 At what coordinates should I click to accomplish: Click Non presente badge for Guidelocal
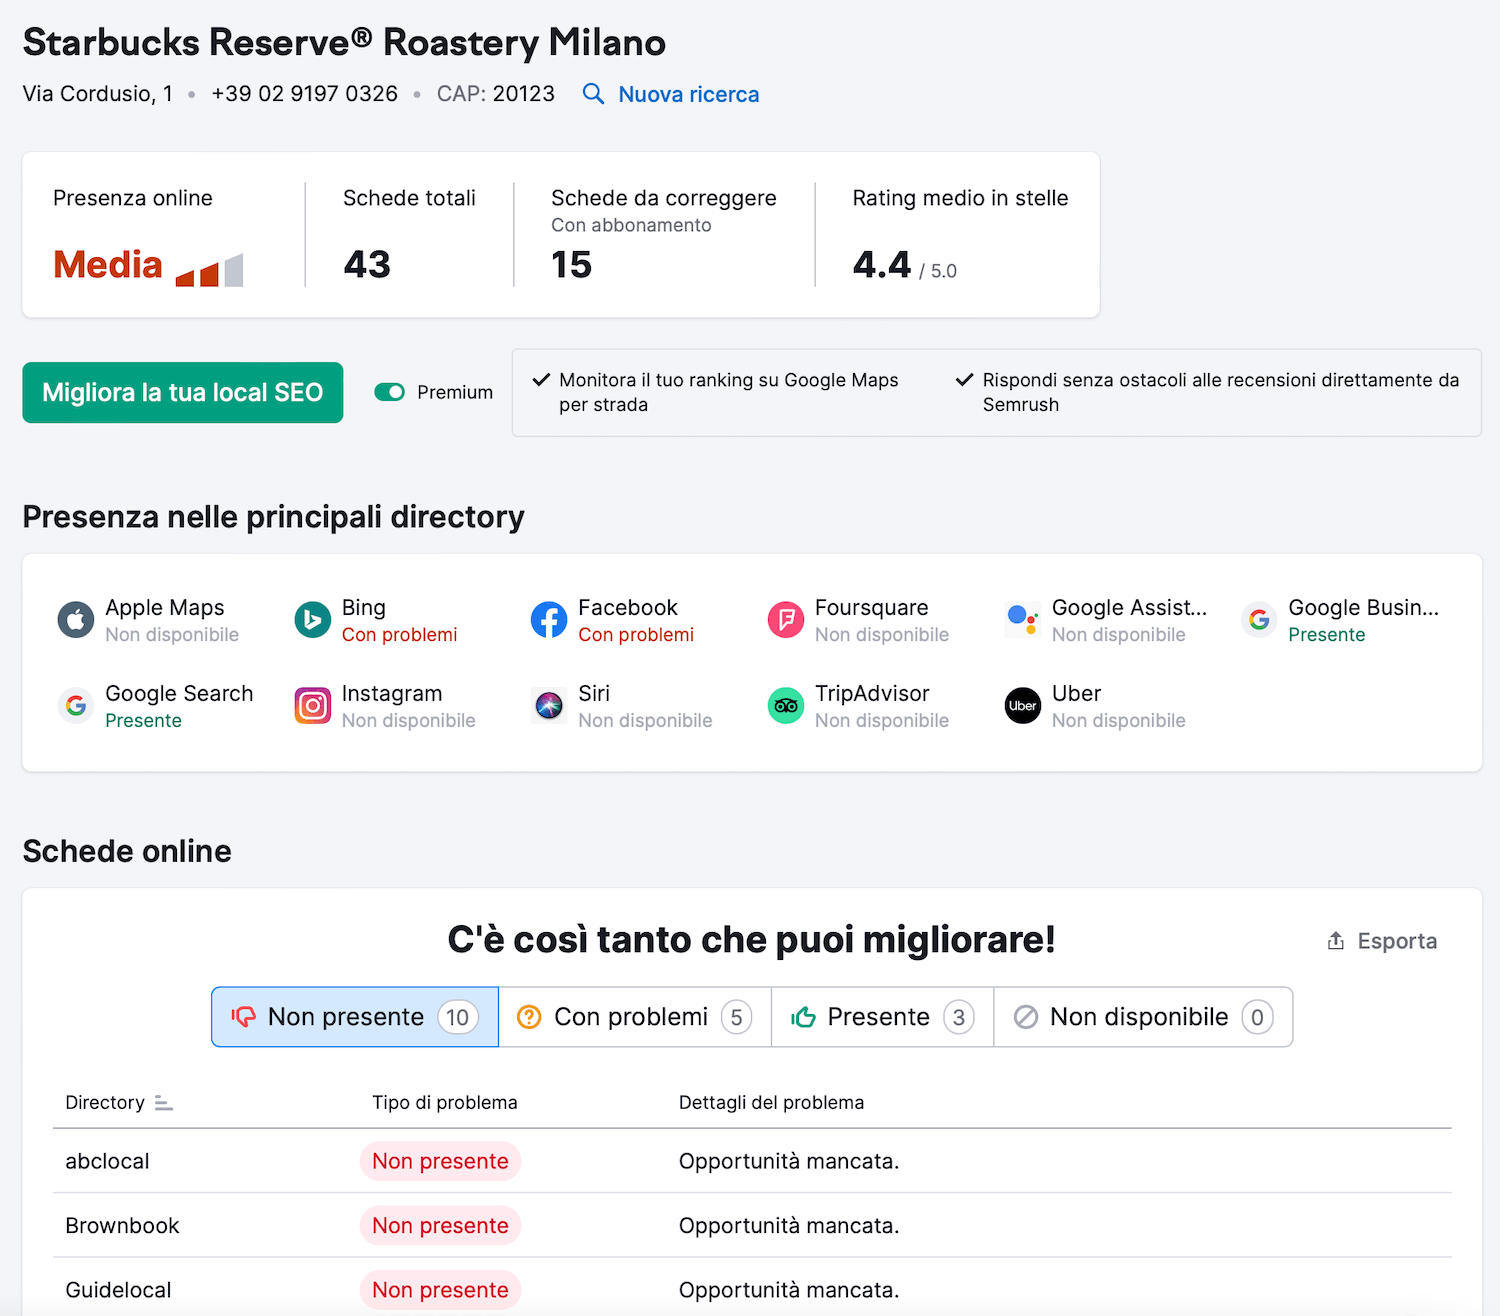440,1290
